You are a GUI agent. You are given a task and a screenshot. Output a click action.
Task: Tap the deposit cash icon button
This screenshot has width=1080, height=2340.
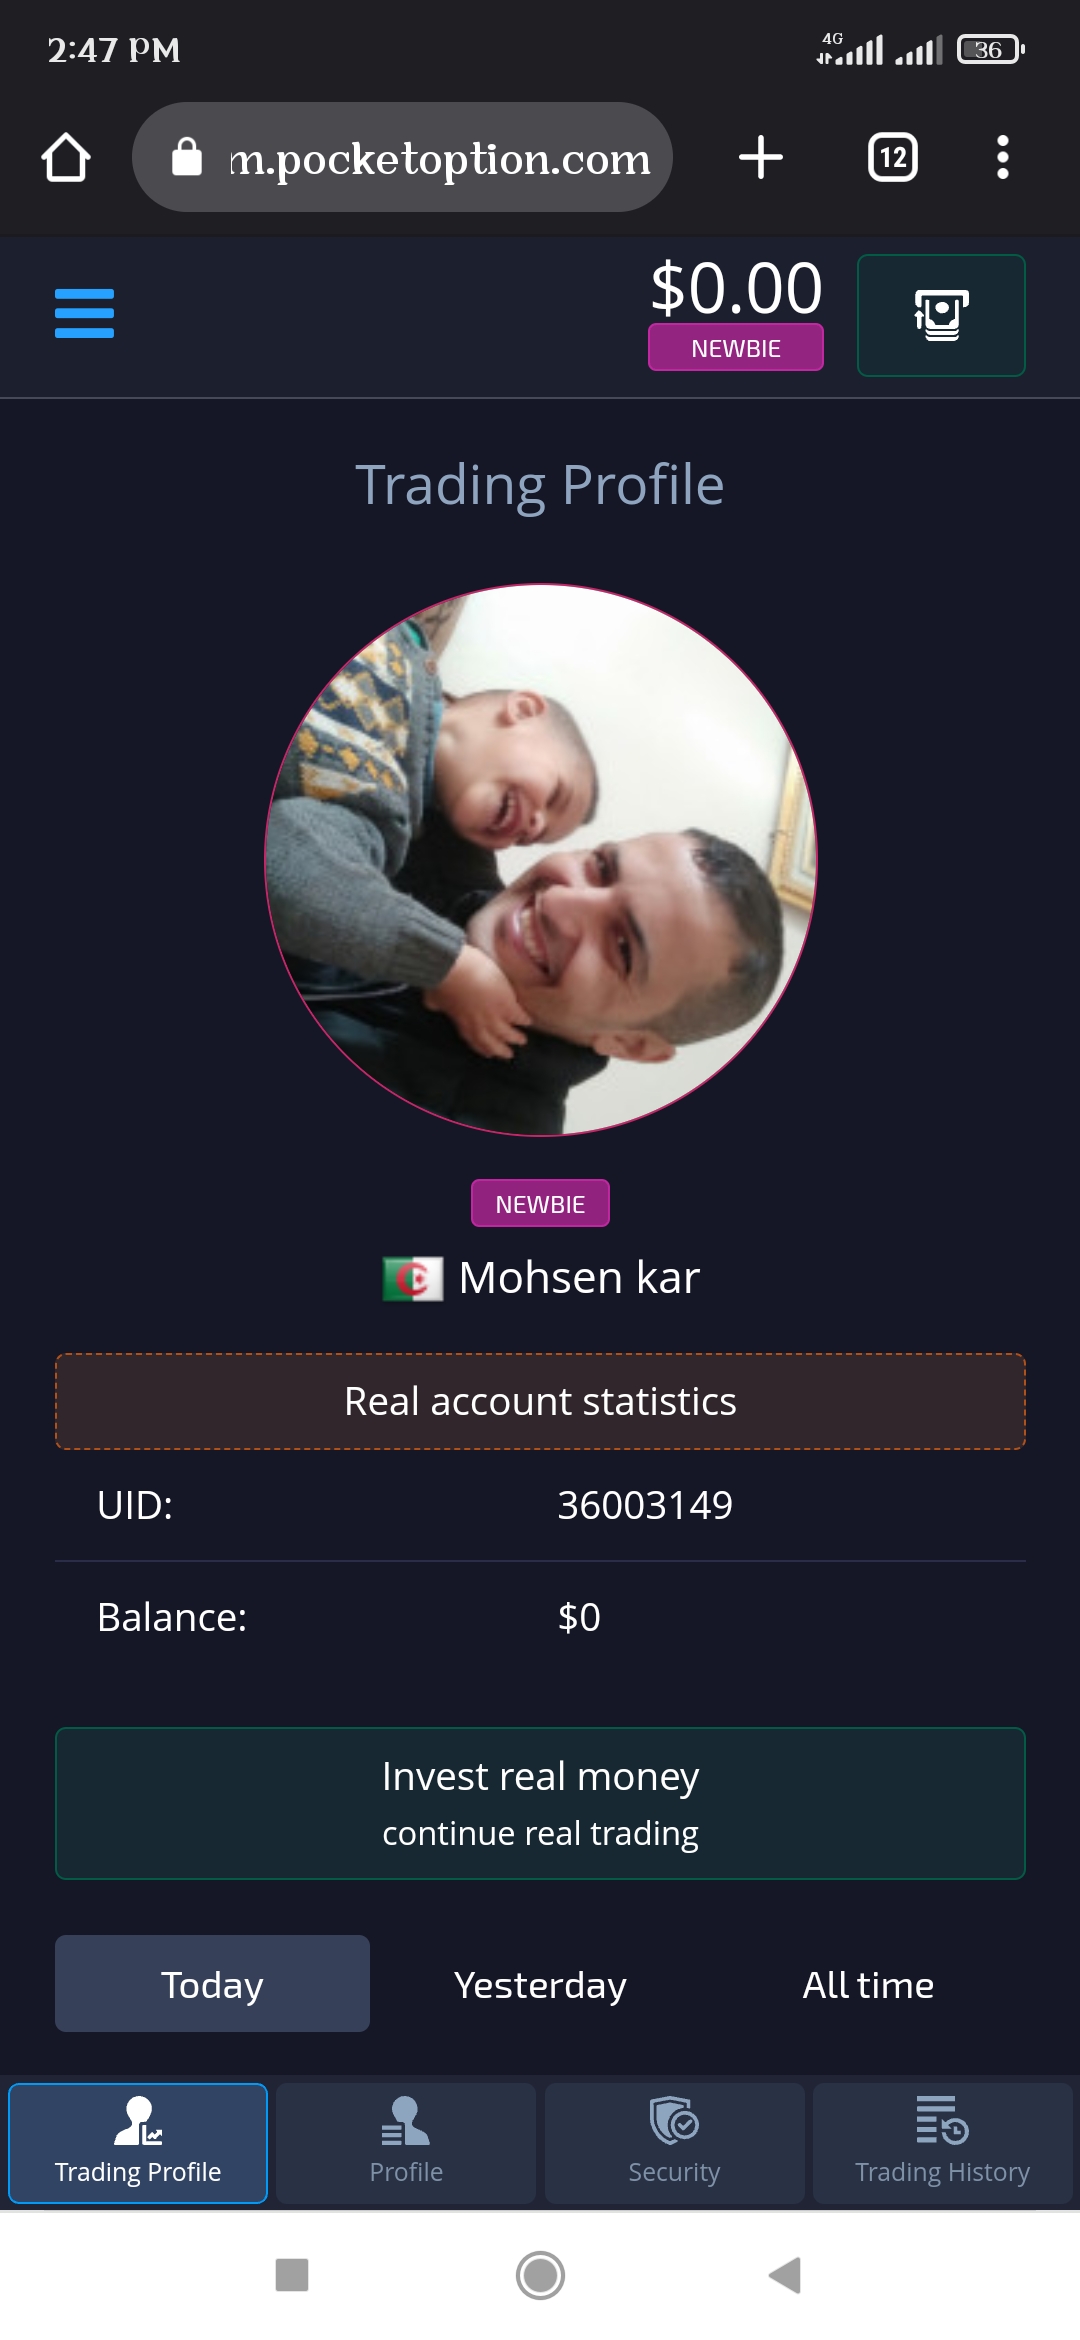point(941,315)
